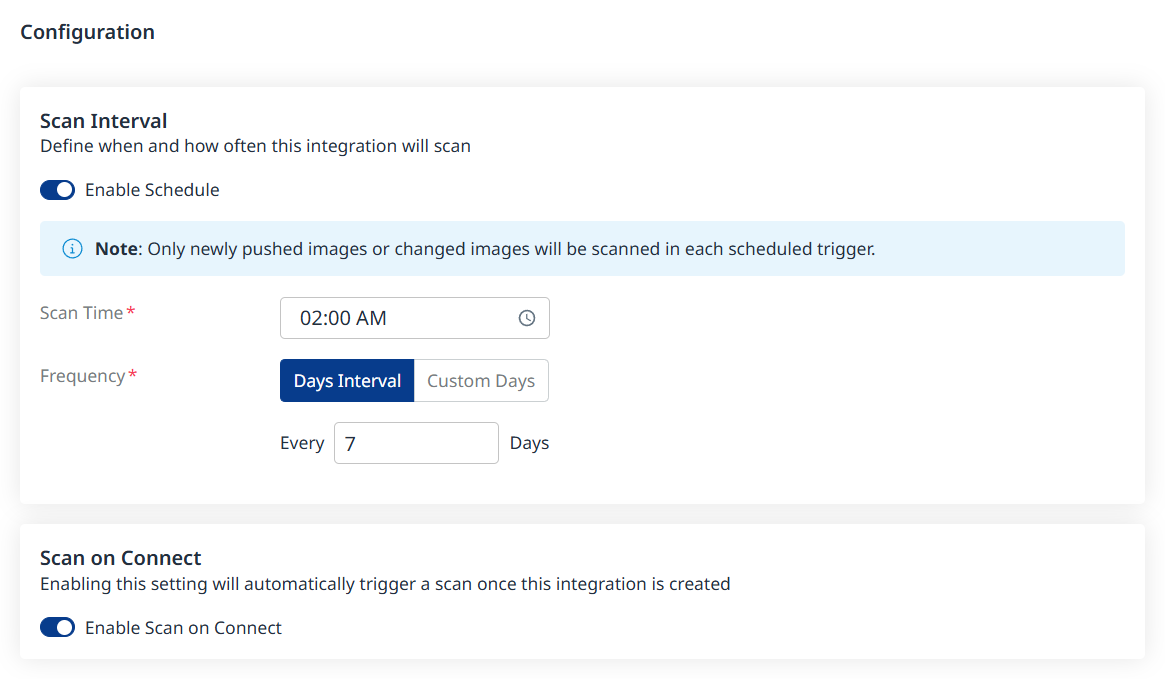Focus the Every 7 Days number input
The width and height of the screenshot is (1165, 679).
click(x=415, y=443)
